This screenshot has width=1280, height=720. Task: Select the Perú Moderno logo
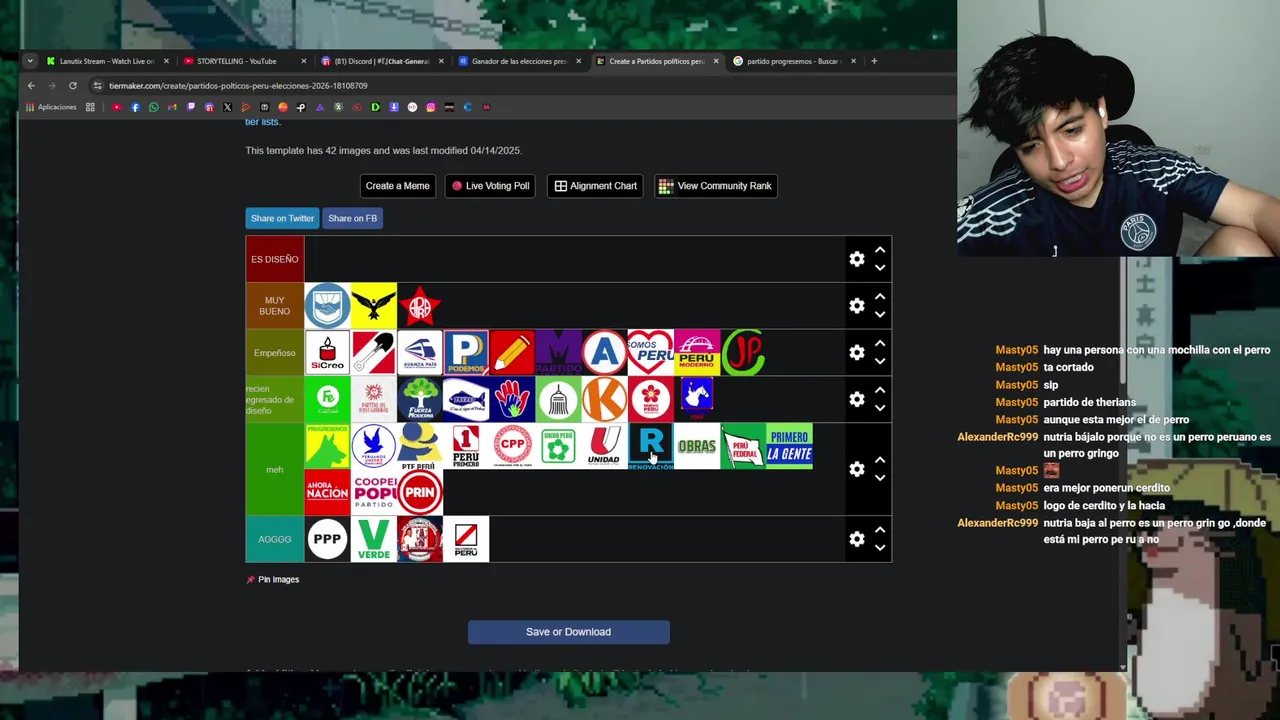coord(696,352)
